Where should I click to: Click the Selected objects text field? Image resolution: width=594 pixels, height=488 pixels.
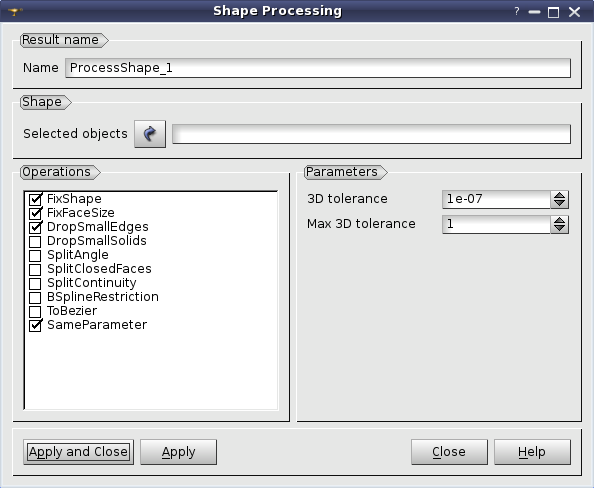click(x=371, y=134)
